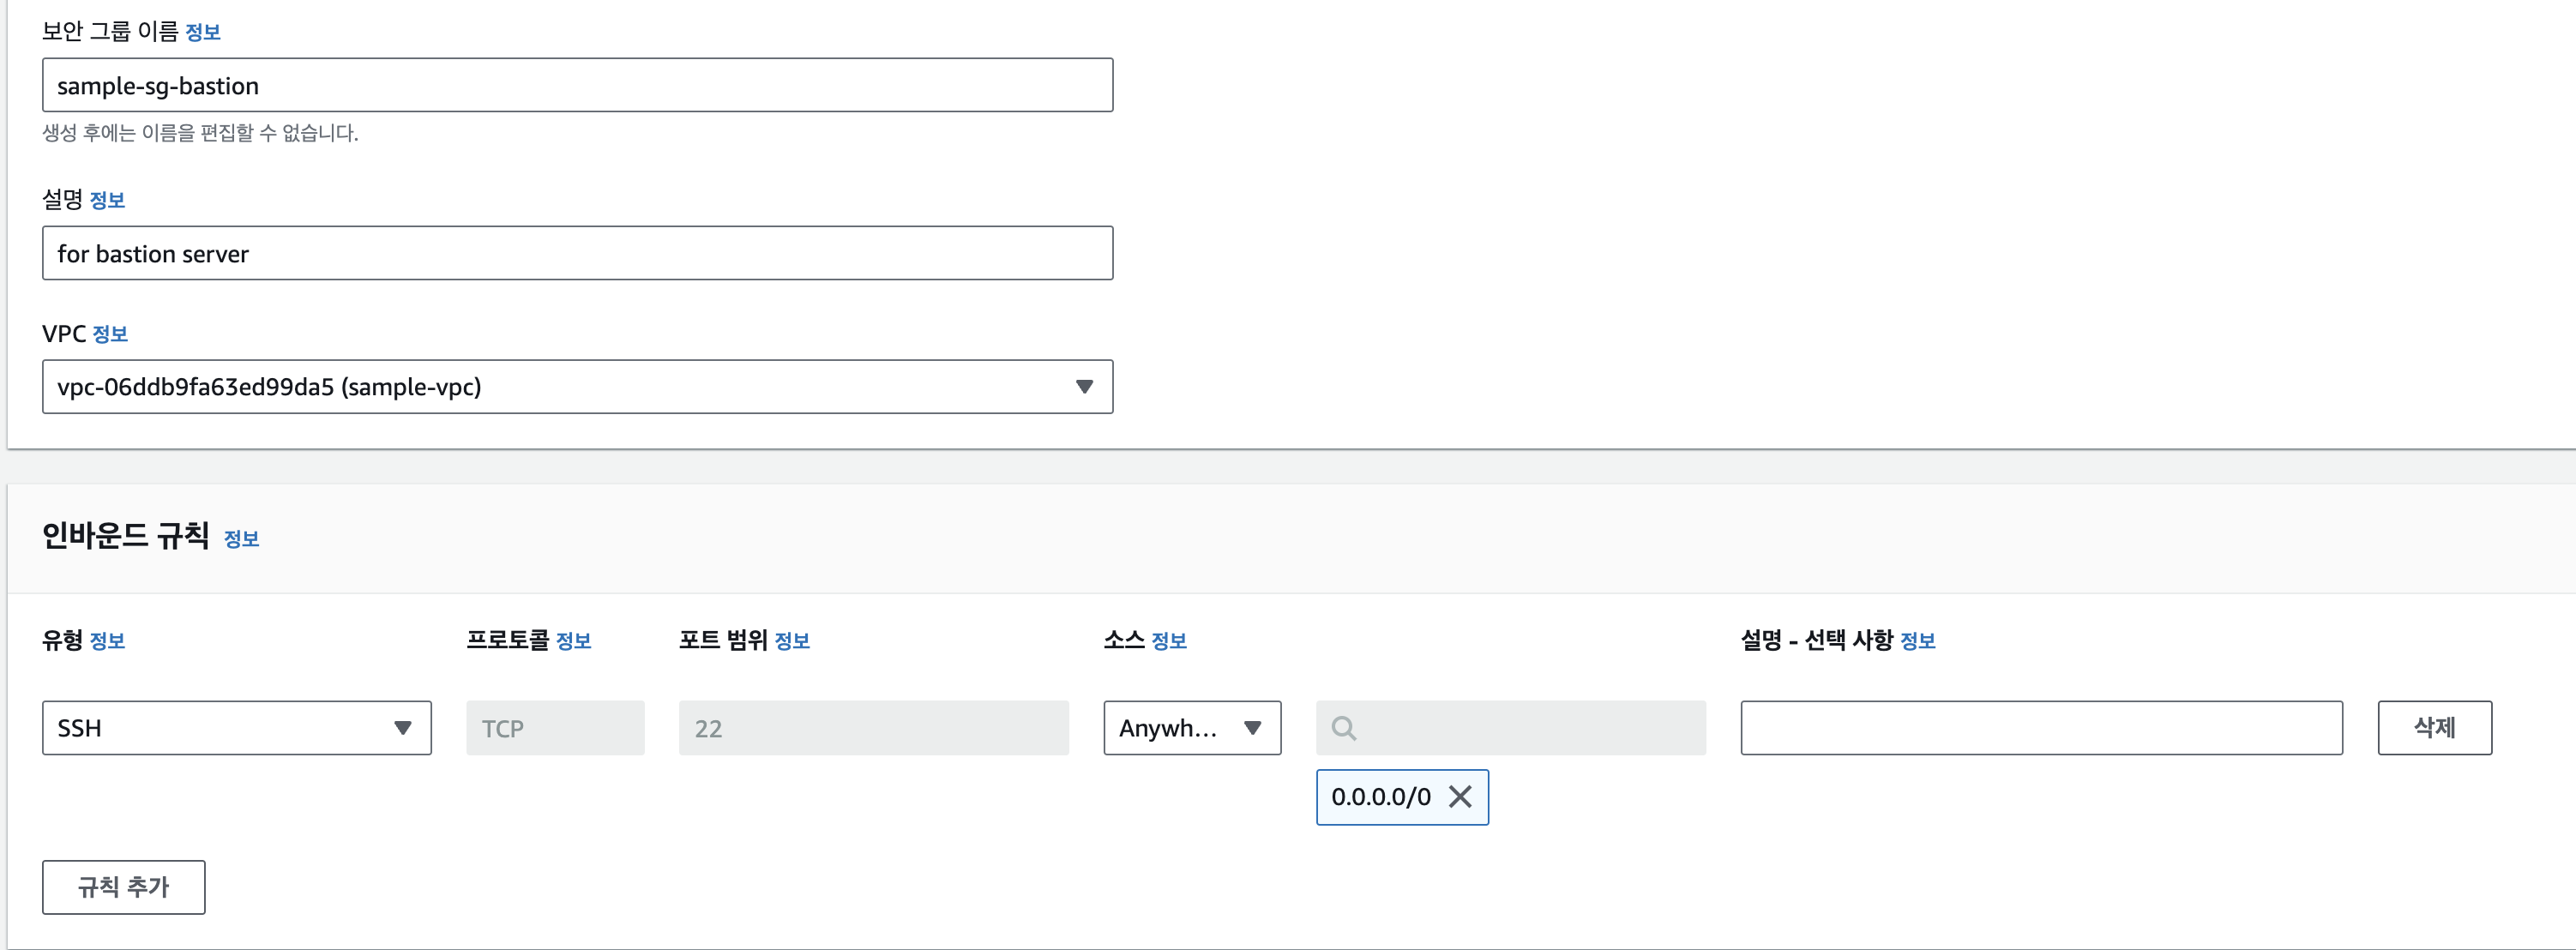This screenshot has width=2576, height=950.
Task: Open 정보 link next to 설명 - 선택 사항
Action: [x=1917, y=641]
